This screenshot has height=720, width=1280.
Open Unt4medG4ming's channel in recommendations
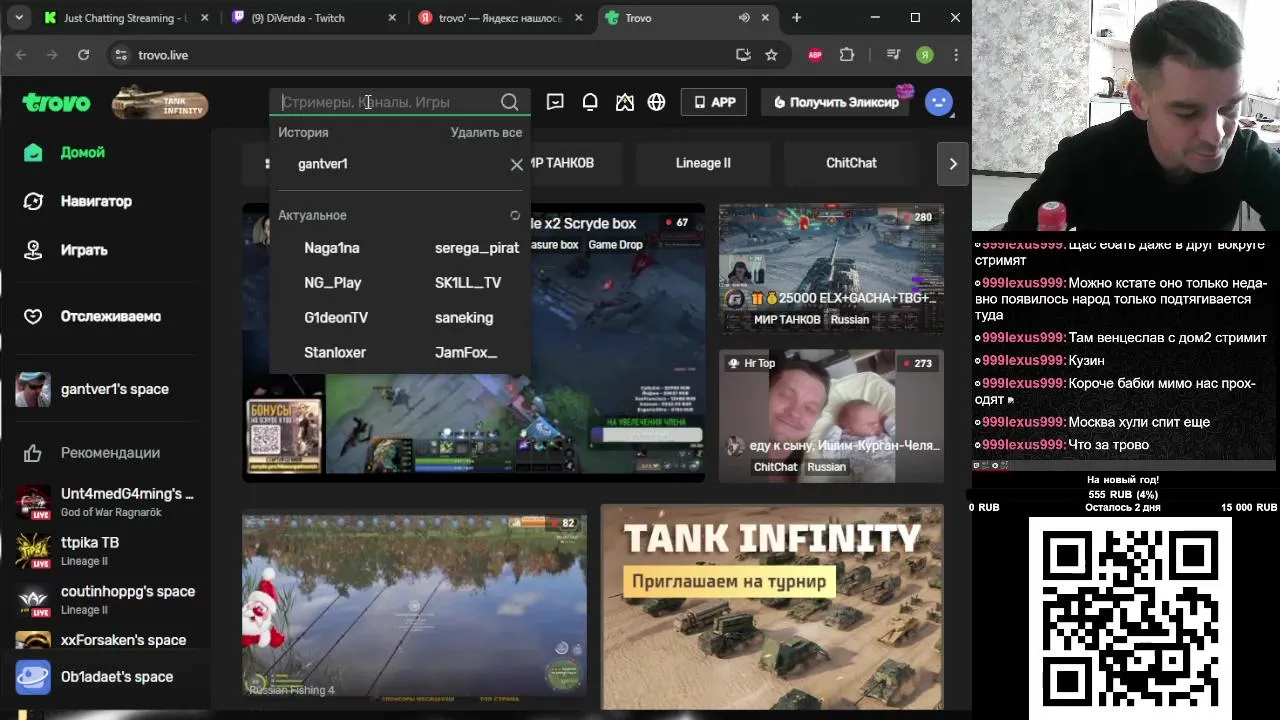pyautogui.click(x=105, y=502)
